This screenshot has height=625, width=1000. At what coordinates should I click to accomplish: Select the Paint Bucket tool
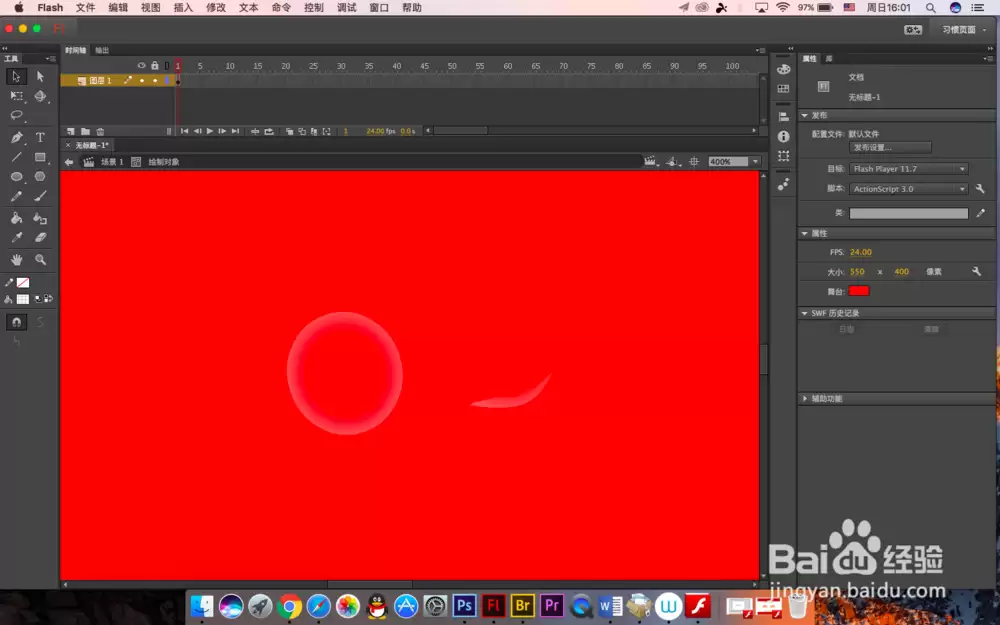pos(17,218)
